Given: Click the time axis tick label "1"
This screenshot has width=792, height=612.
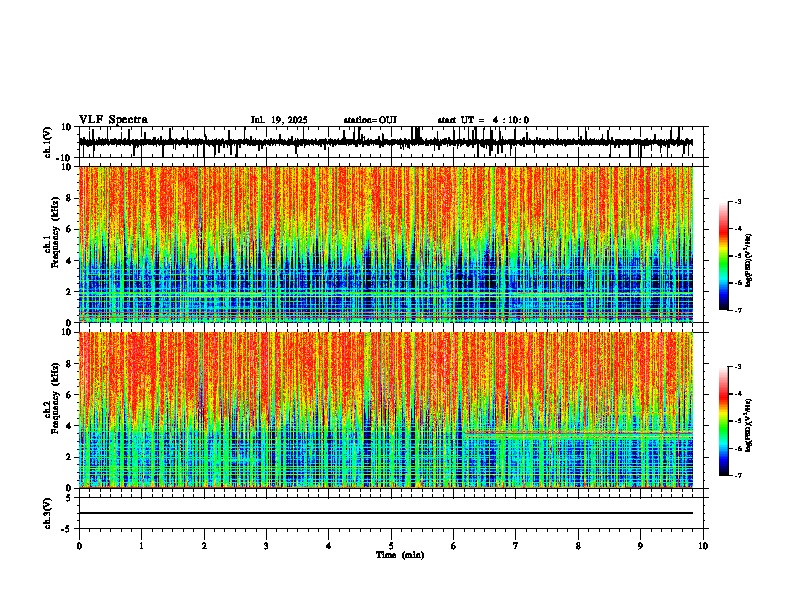Looking at the screenshot, I should 141,546.
